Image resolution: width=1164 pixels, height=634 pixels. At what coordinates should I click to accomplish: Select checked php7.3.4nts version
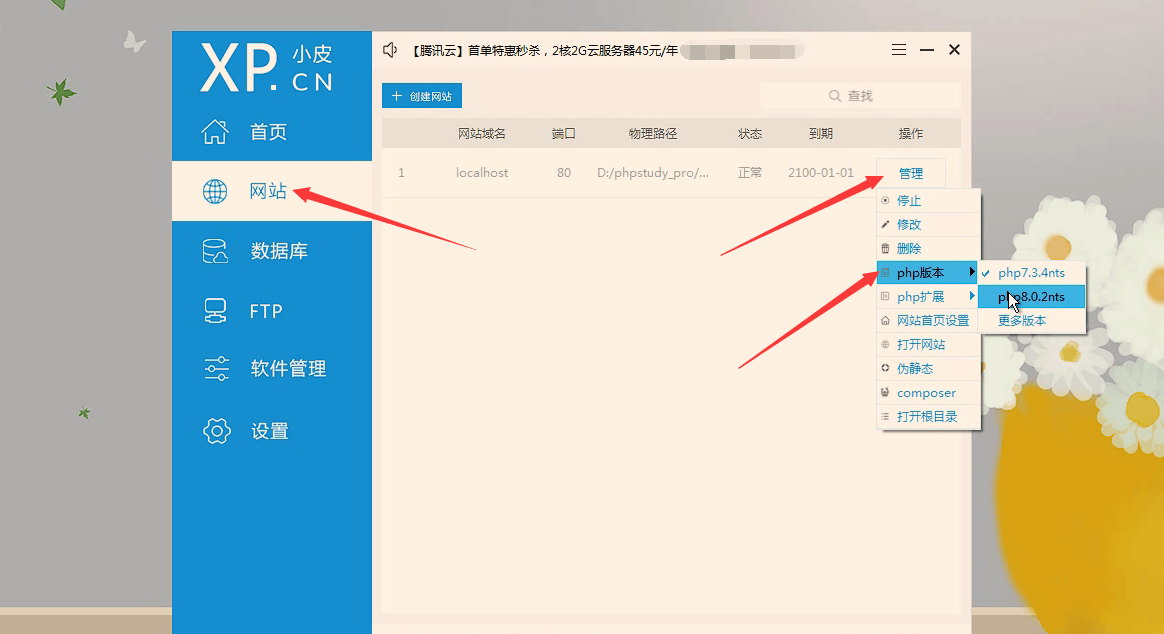[1031, 272]
